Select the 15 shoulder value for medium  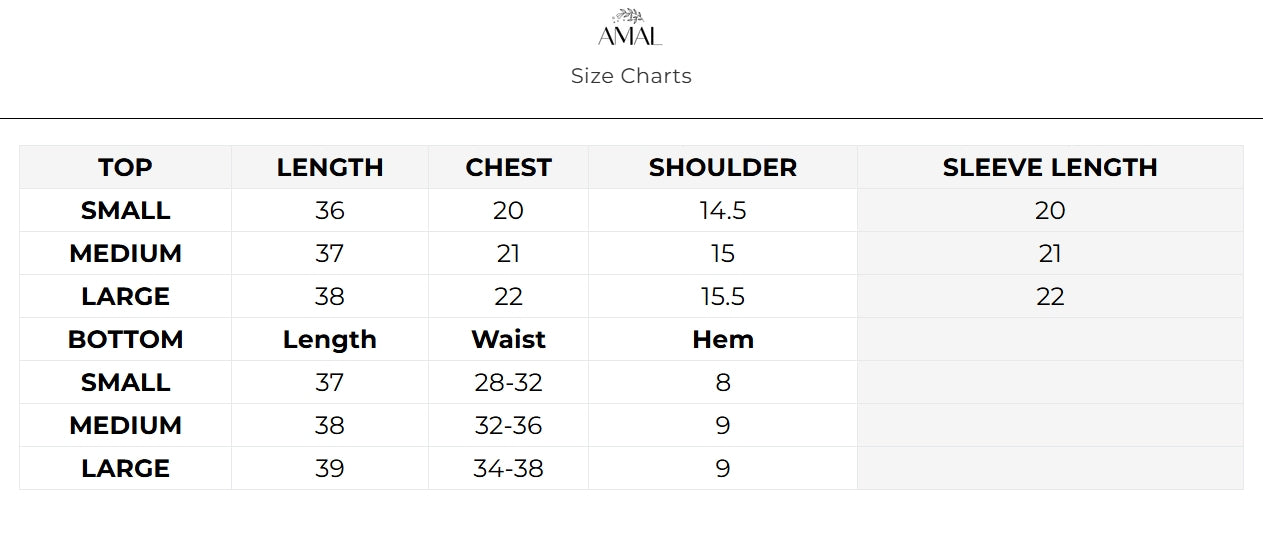pyautogui.click(x=722, y=254)
